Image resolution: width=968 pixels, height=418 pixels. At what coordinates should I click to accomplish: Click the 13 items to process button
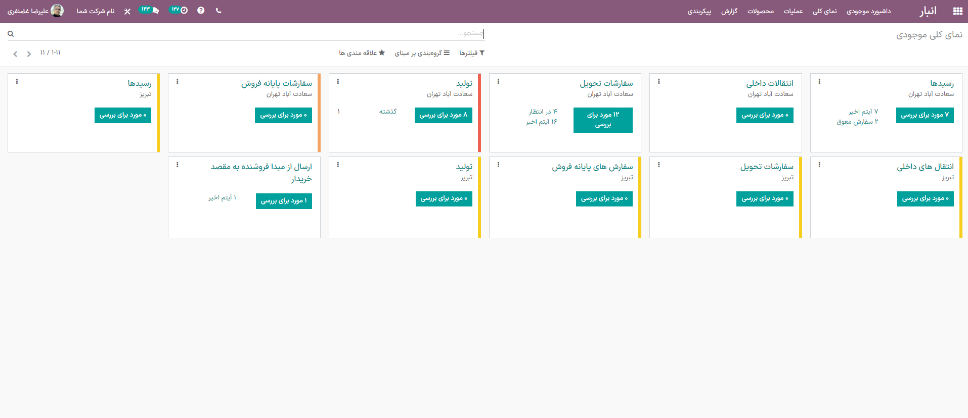[x=602, y=120]
